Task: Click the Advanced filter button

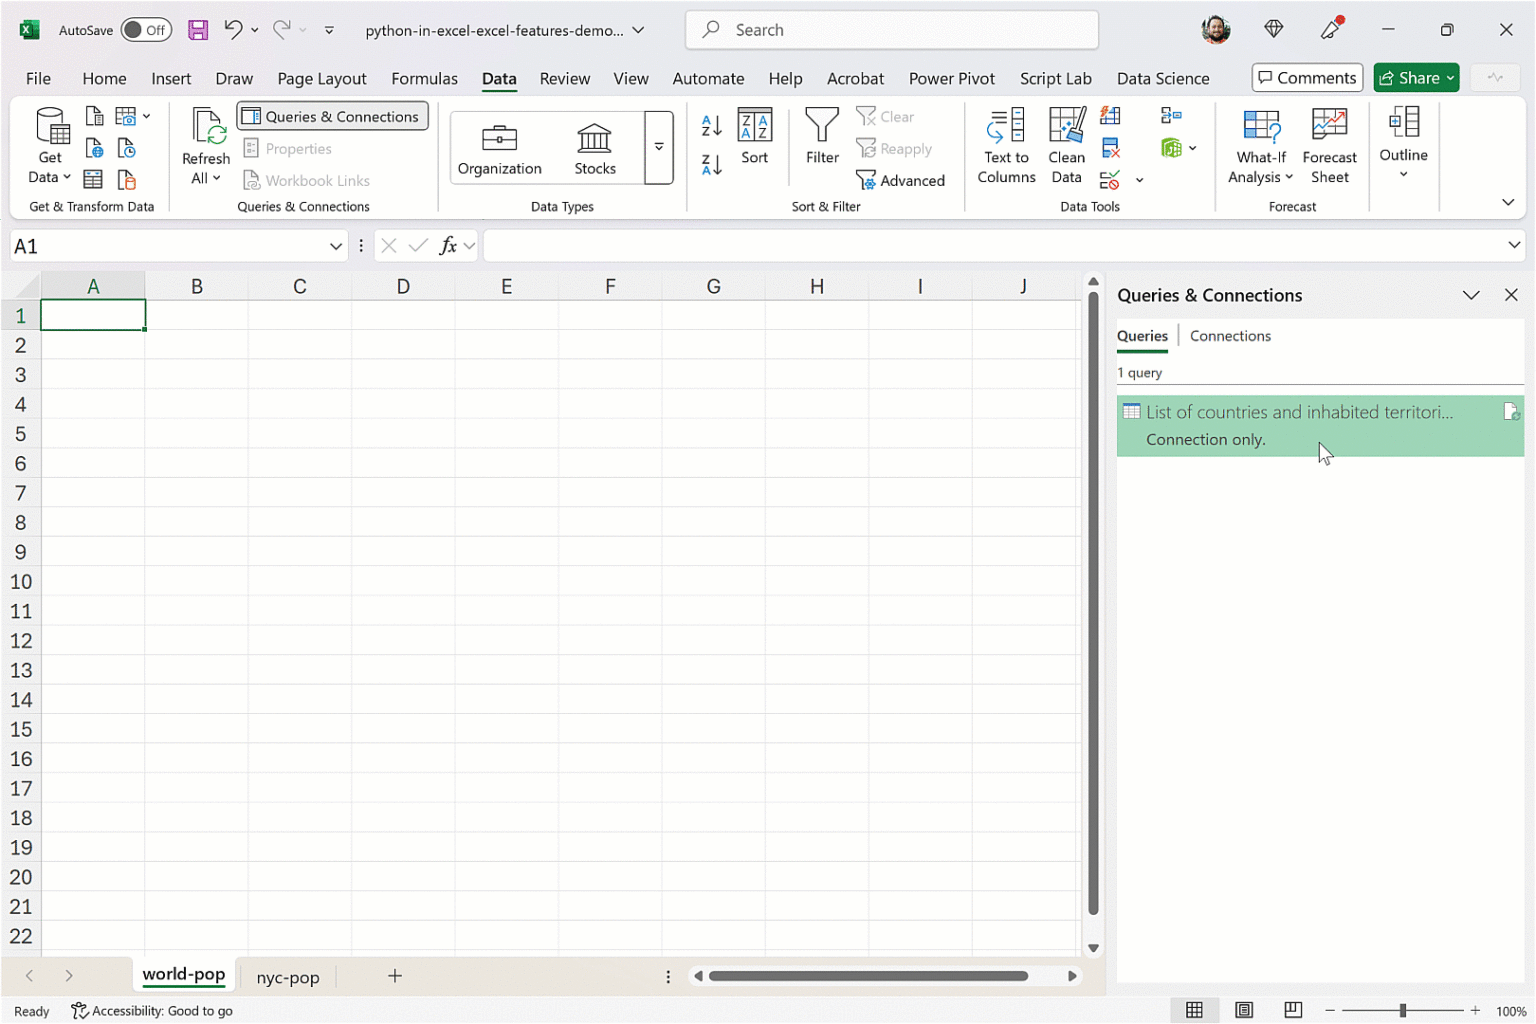Action: (900, 180)
